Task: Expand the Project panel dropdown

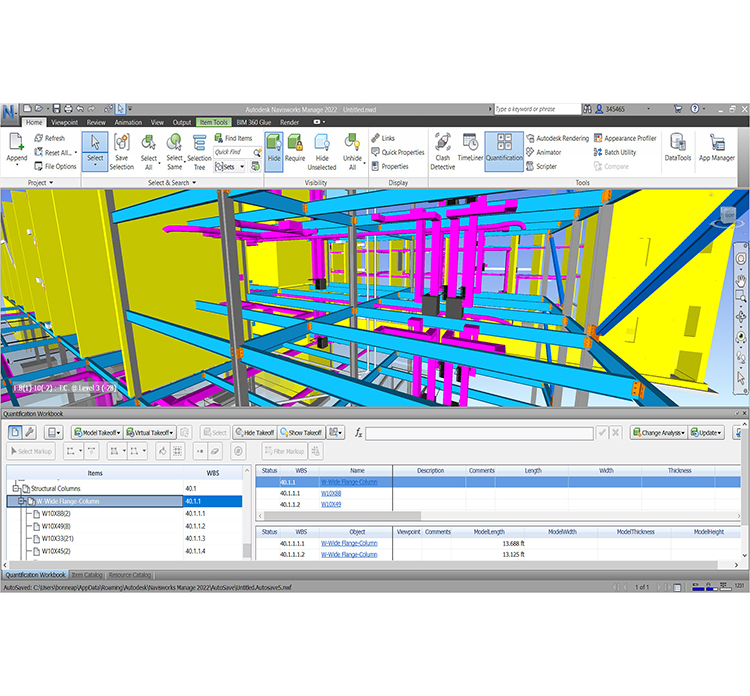Action: (40, 183)
